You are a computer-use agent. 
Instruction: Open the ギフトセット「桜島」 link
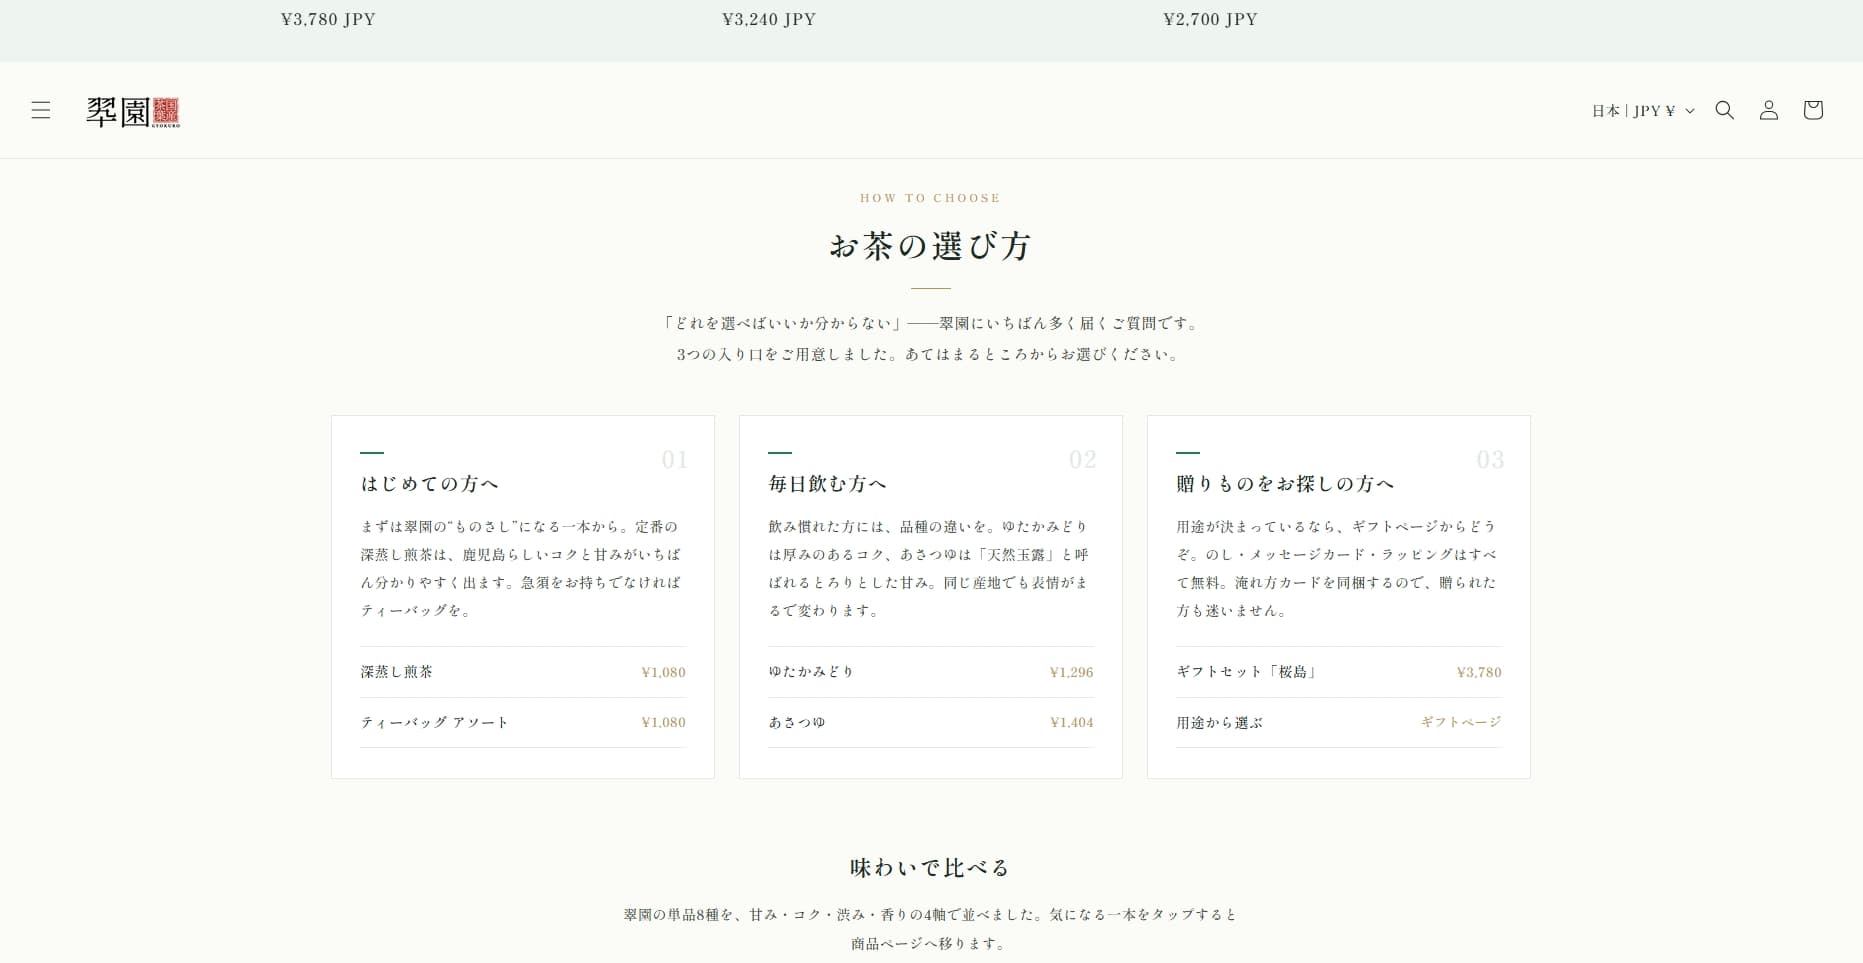point(1339,672)
